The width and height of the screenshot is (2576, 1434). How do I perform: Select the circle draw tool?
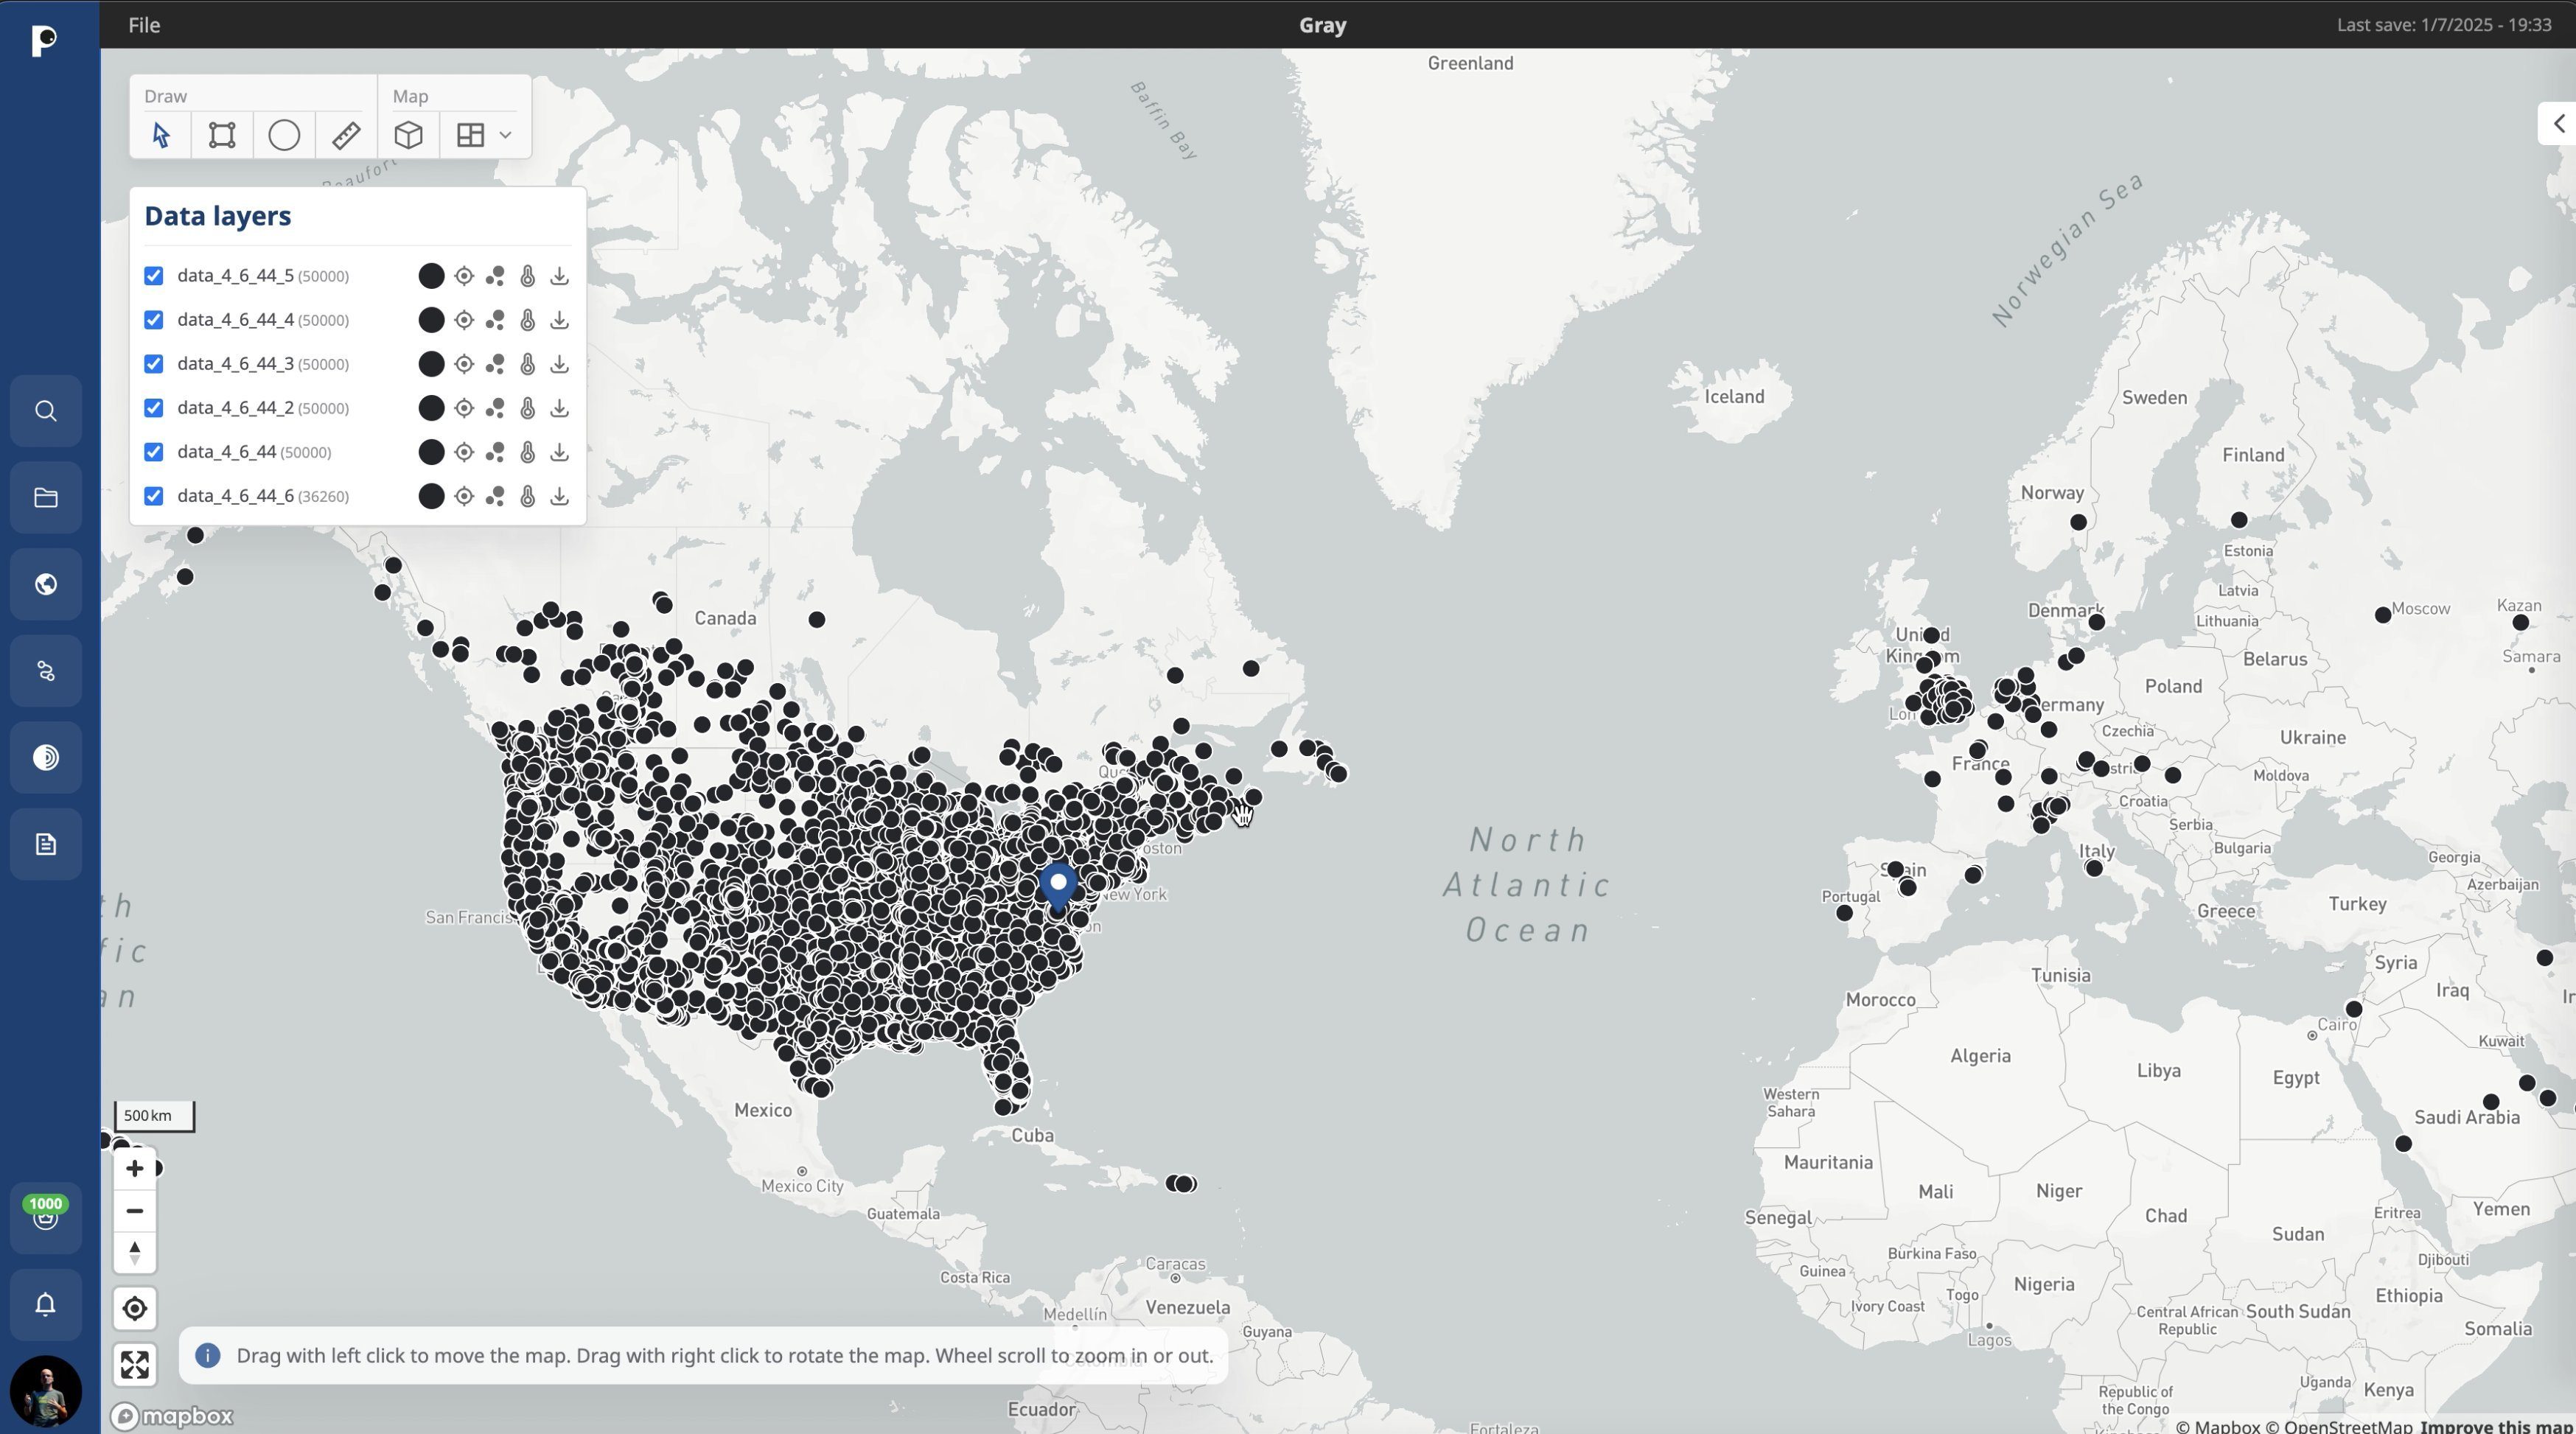point(284,135)
